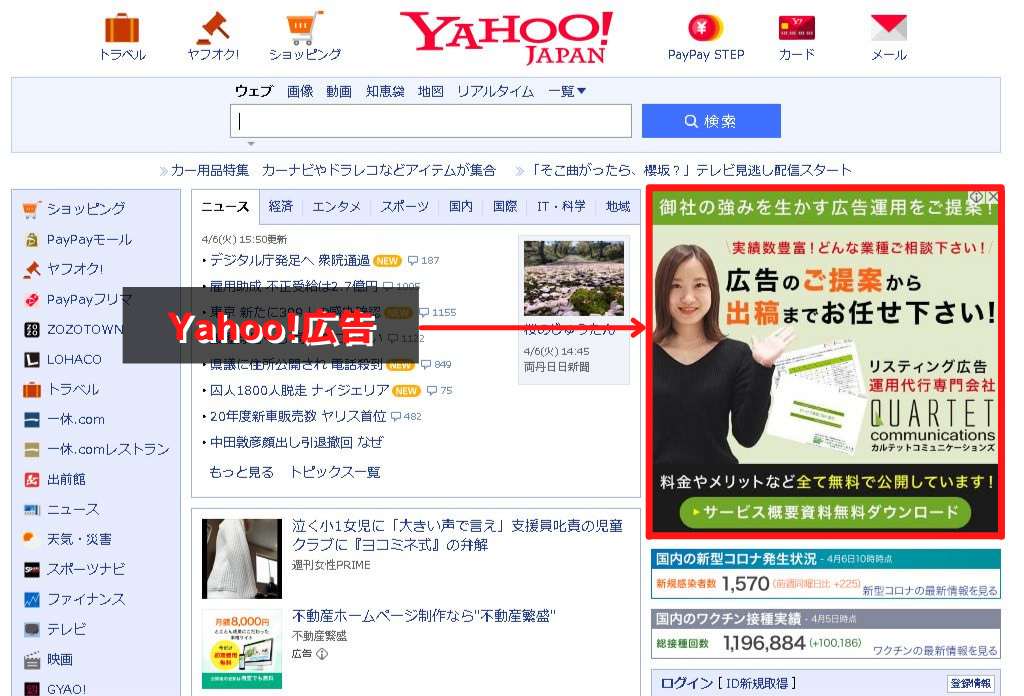Screen dimensions: 1024x696
Task: Open headline 囚人1800人脱走 ナイジェリア
Action: pos(299,390)
